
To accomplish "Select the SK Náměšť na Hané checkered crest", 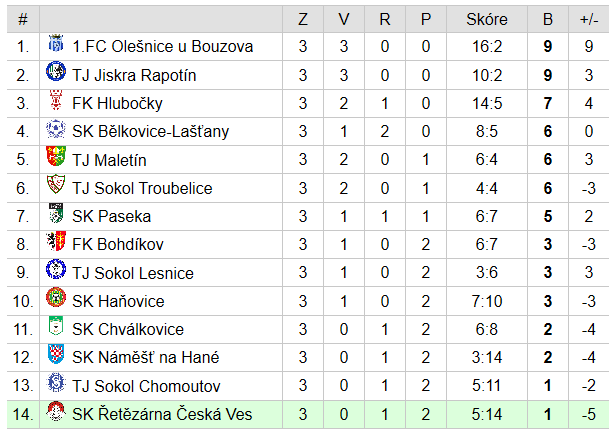I will point(56,354).
